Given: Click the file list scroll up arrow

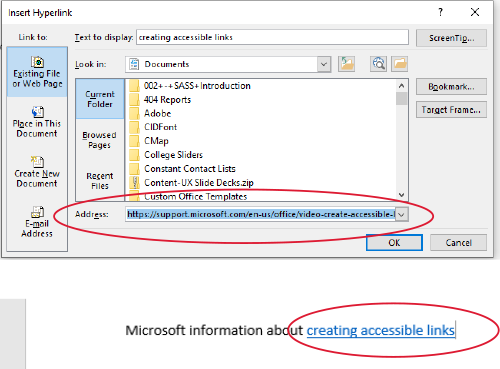Looking at the screenshot, I should tap(402, 86).
